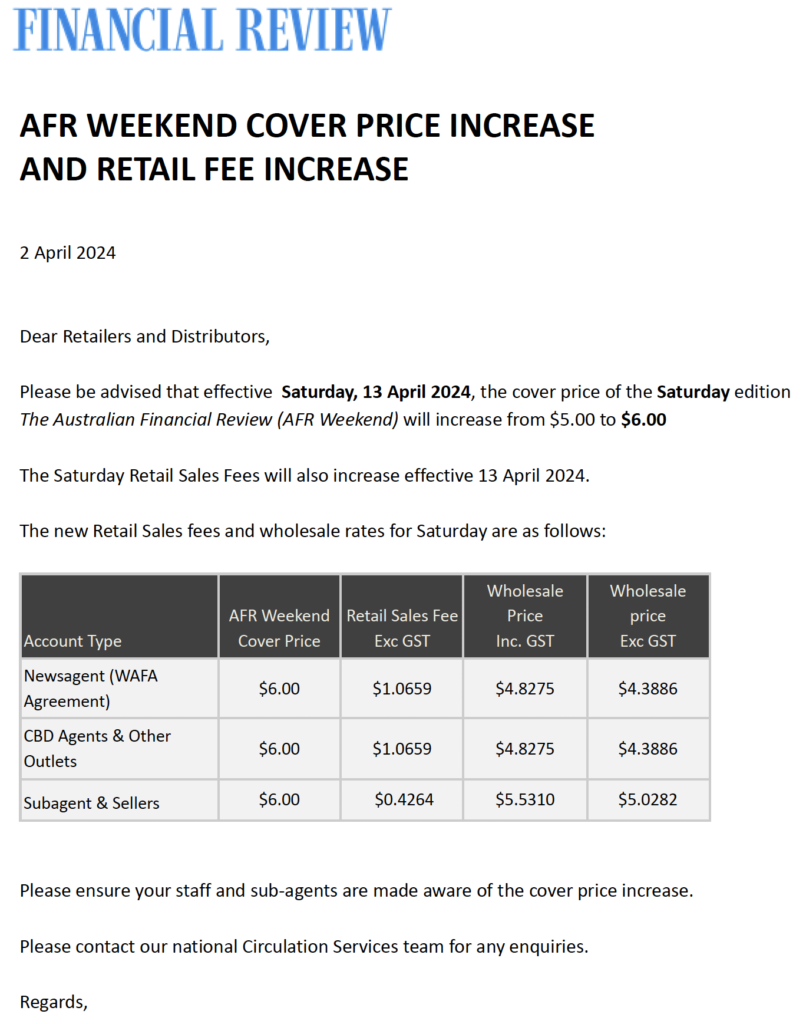Select the "AFR Weekend Cover Price Increase" headline

(307, 125)
